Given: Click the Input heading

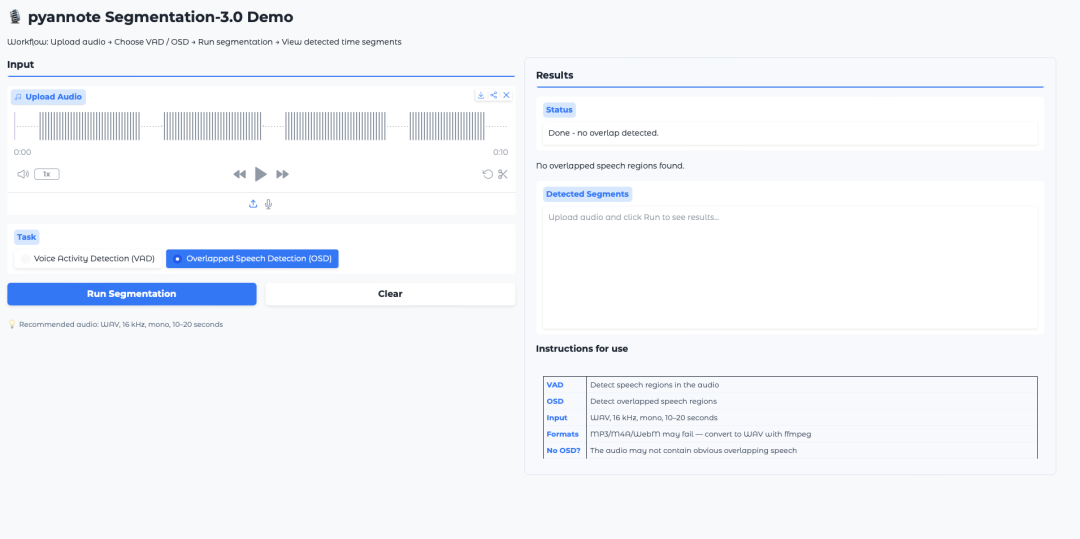Looking at the screenshot, I should [x=21, y=65].
